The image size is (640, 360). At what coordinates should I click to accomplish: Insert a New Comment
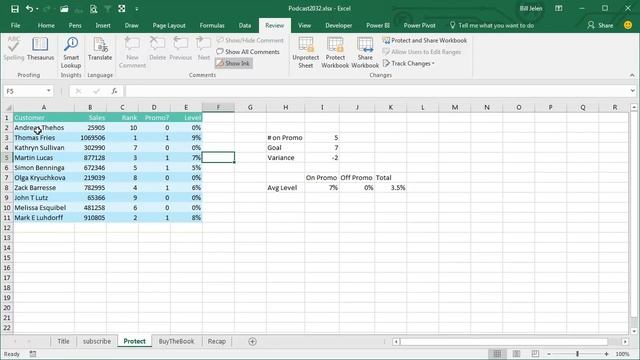[132, 53]
